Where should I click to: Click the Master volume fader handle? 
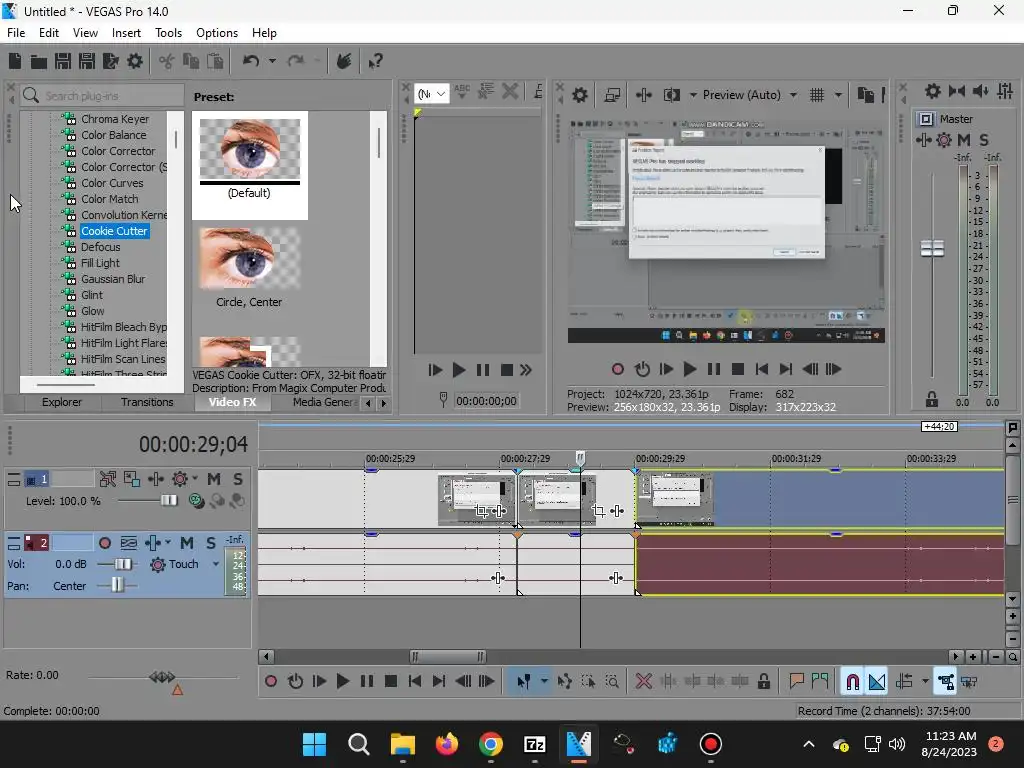coord(932,248)
